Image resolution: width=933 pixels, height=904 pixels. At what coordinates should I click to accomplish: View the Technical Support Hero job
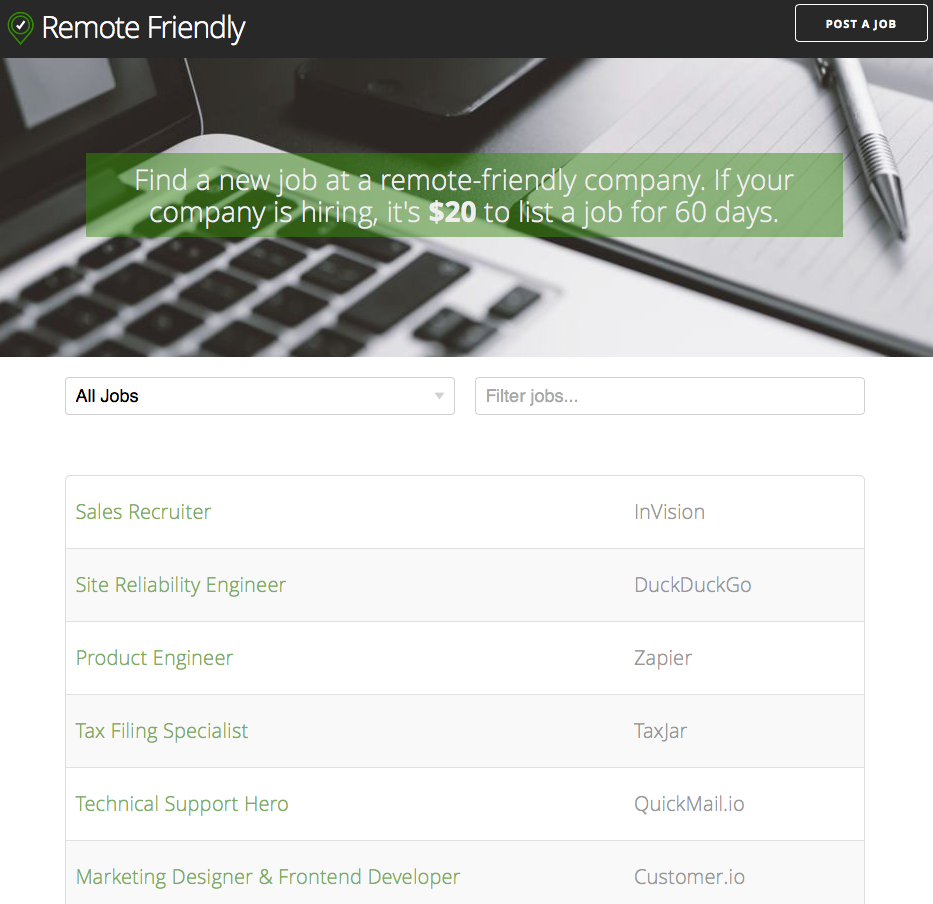[x=181, y=804]
